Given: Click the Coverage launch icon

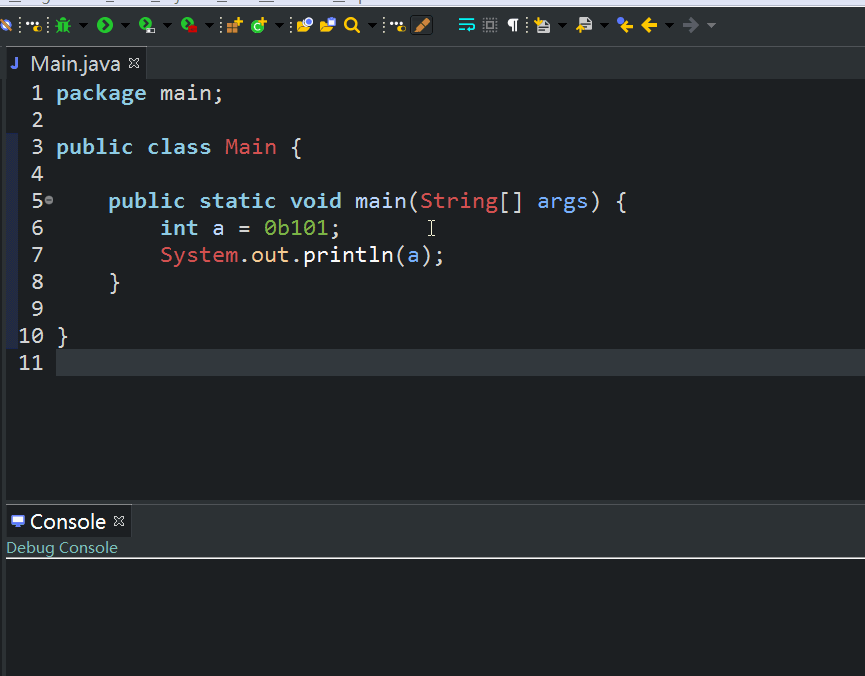Looking at the screenshot, I should pyautogui.click(x=147, y=25).
